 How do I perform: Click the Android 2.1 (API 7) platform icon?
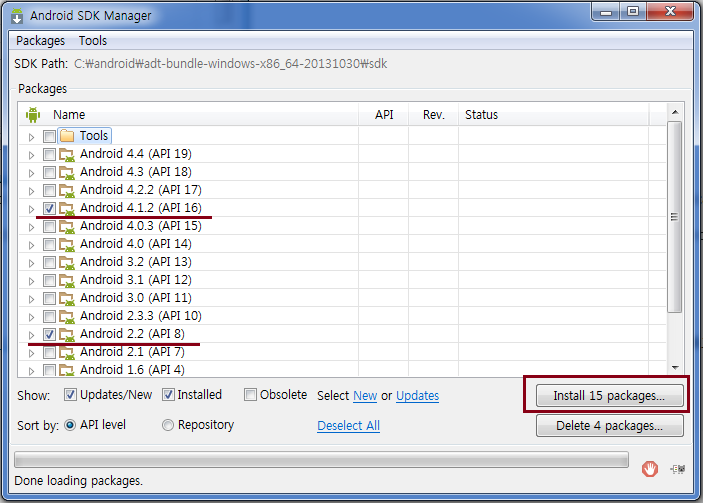point(67,352)
